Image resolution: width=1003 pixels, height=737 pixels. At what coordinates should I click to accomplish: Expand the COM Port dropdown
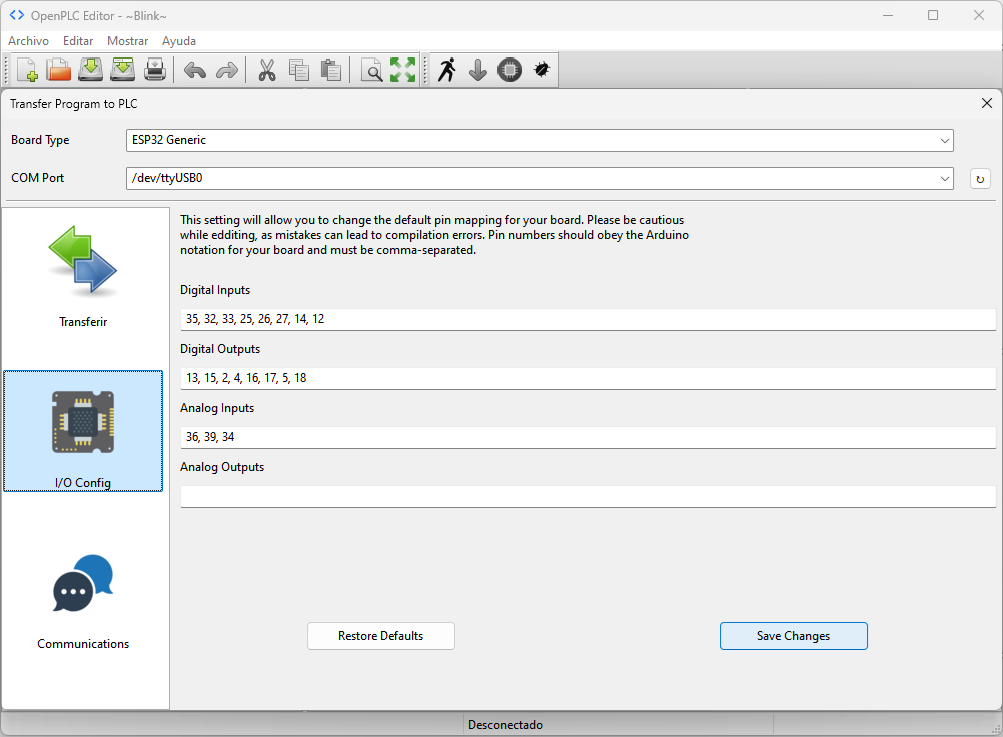point(540,179)
